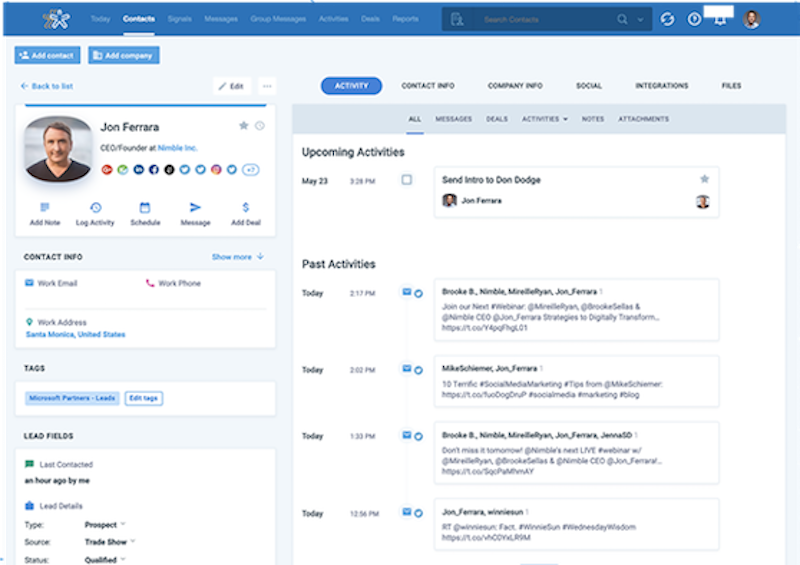Click mail icon on 1:33 PM activity
The width and height of the screenshot is (800, 565).
[407, 435]
